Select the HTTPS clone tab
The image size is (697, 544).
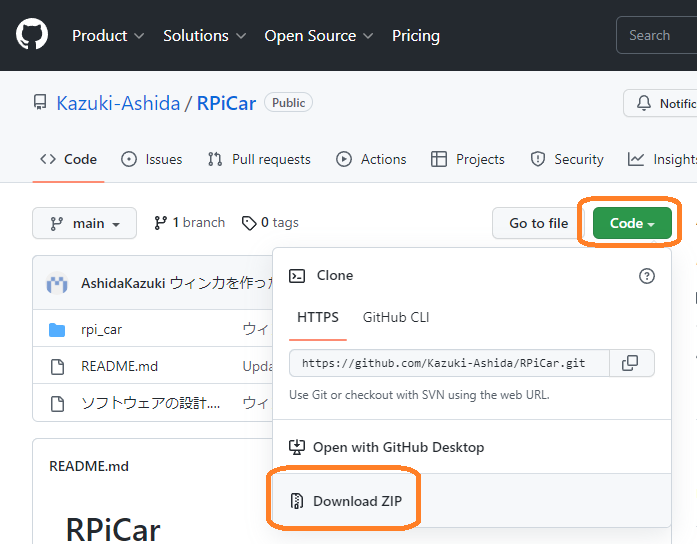(318, 317)
